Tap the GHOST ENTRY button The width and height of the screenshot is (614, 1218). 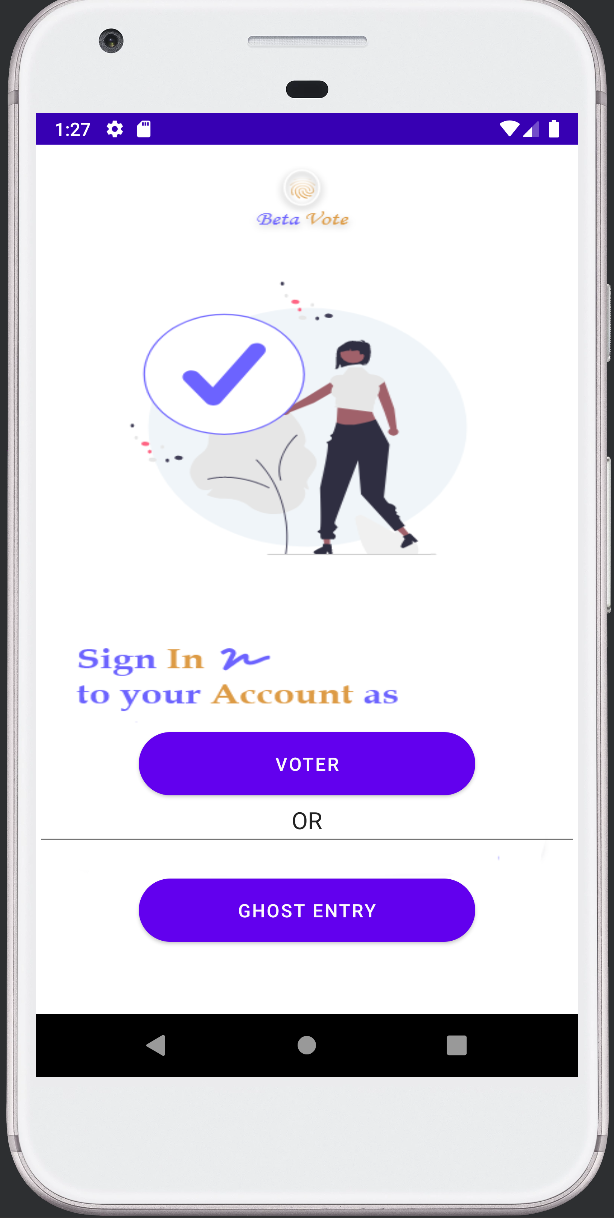pos(306,911)
